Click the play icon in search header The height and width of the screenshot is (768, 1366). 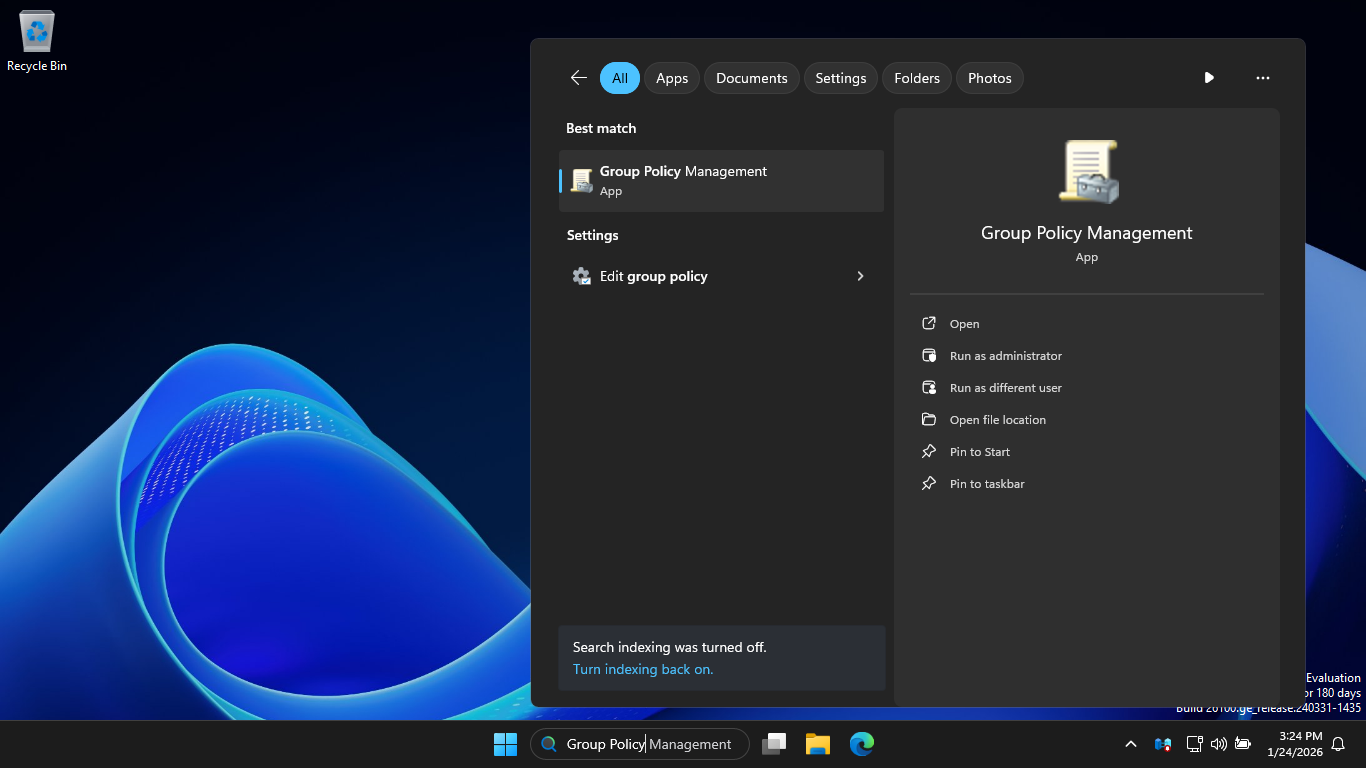pyautogui.click(x=1209, y=78)
